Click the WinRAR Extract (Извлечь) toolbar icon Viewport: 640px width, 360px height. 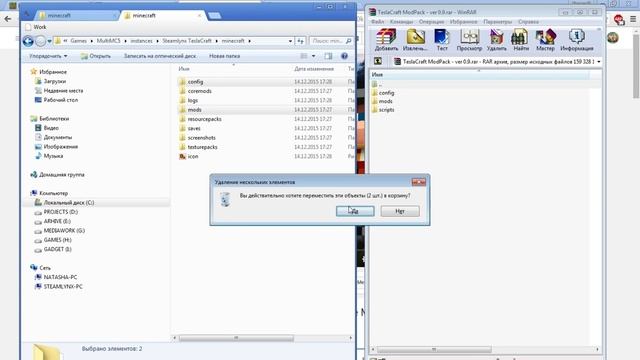(x=415, y=40)
